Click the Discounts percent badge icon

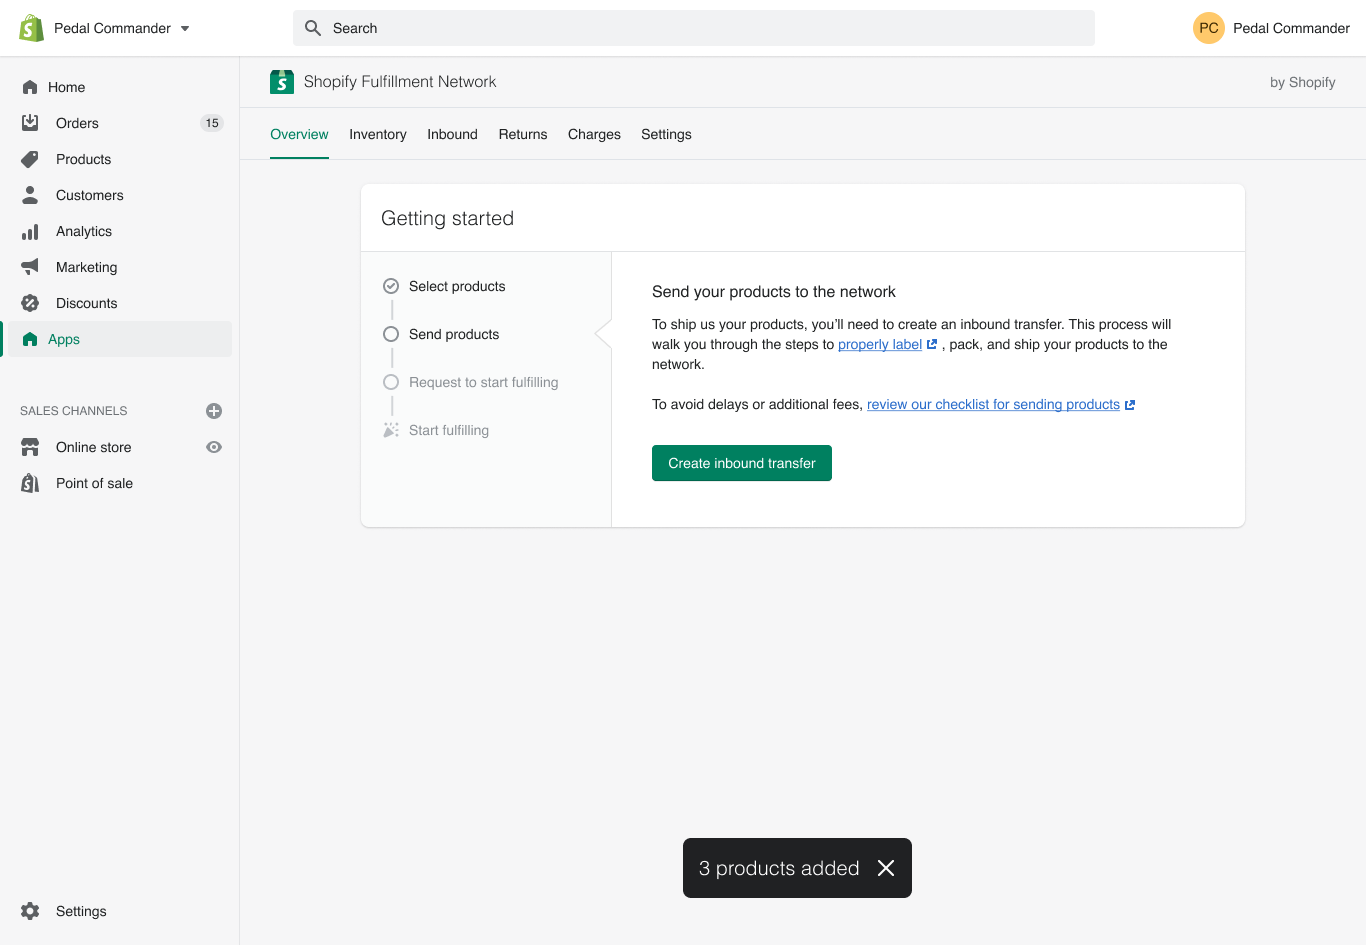tap(30, 303)
